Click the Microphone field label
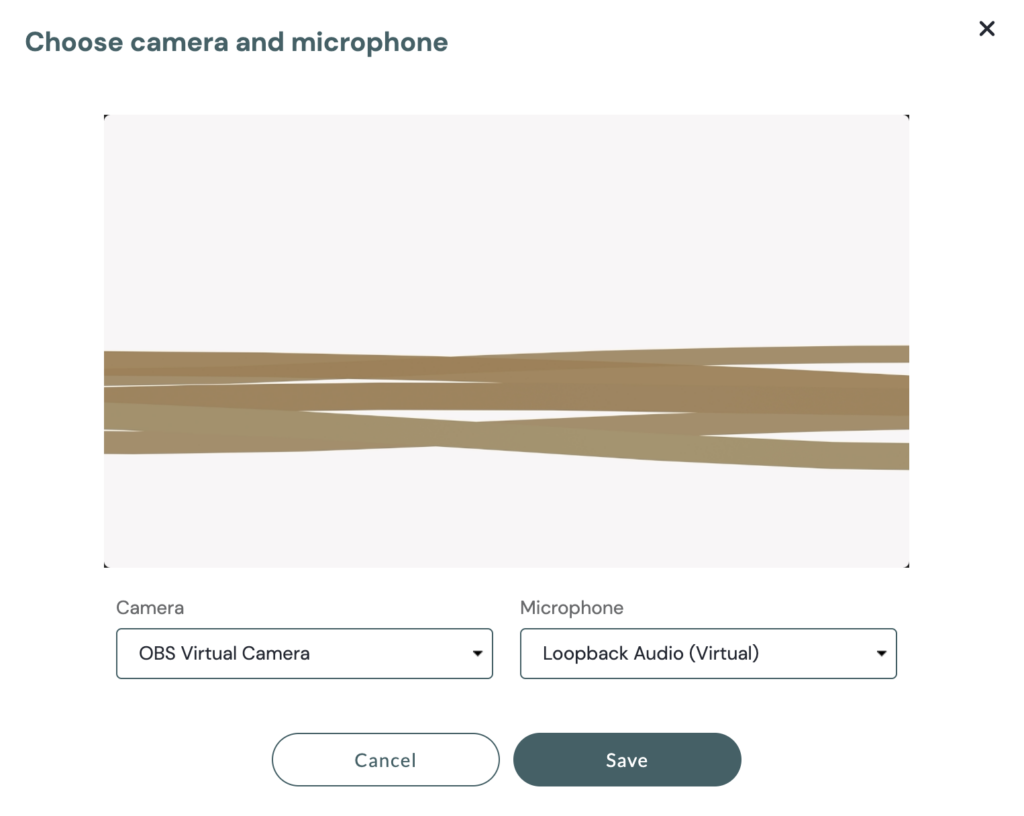1024x816 pixels. pos(571,608)
